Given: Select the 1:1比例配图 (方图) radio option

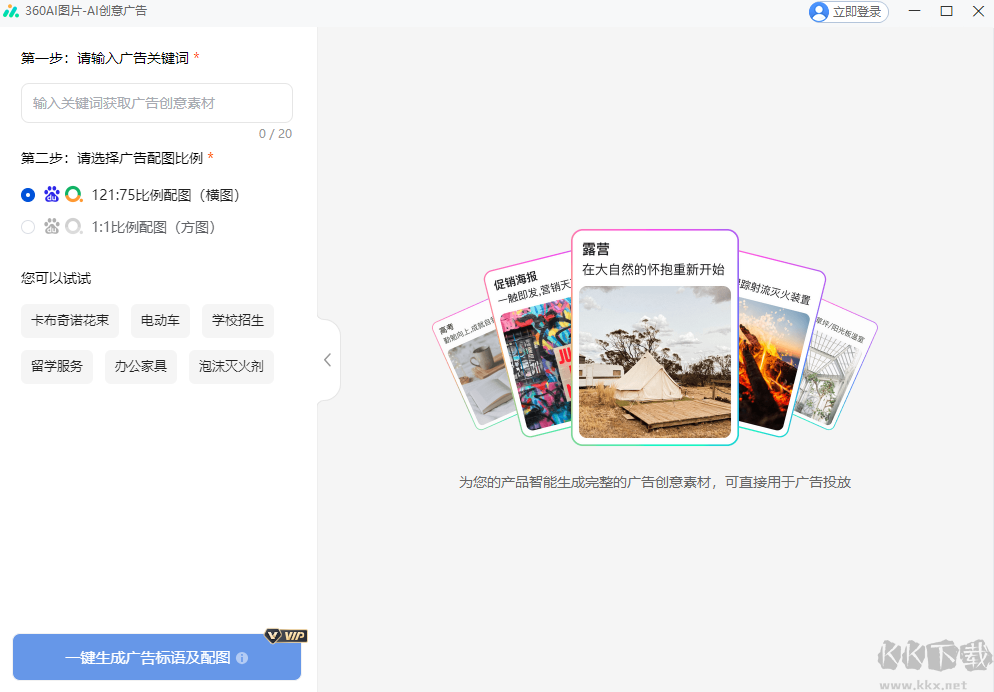Looking at the screenshot, I should point(28,226).
